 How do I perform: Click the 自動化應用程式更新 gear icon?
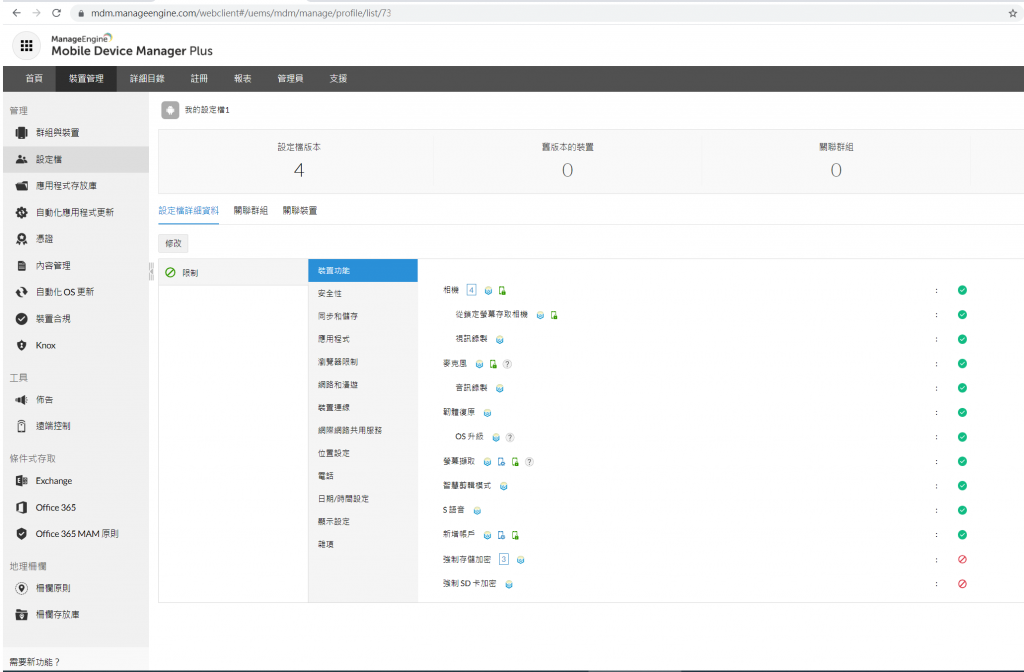point(22,213)
